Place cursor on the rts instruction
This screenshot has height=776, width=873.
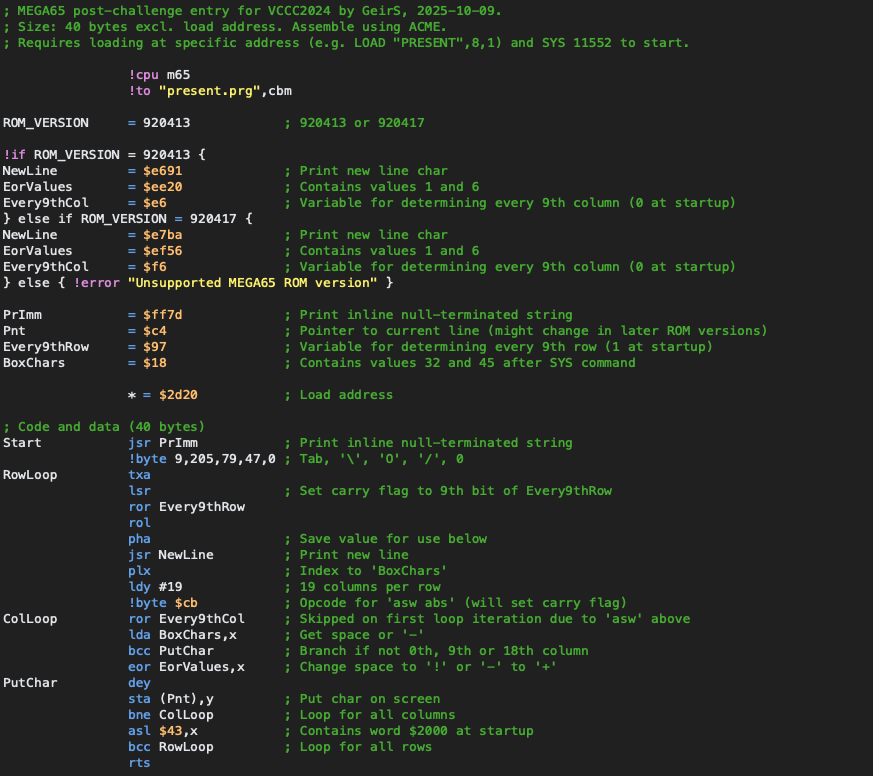point(139,763)
